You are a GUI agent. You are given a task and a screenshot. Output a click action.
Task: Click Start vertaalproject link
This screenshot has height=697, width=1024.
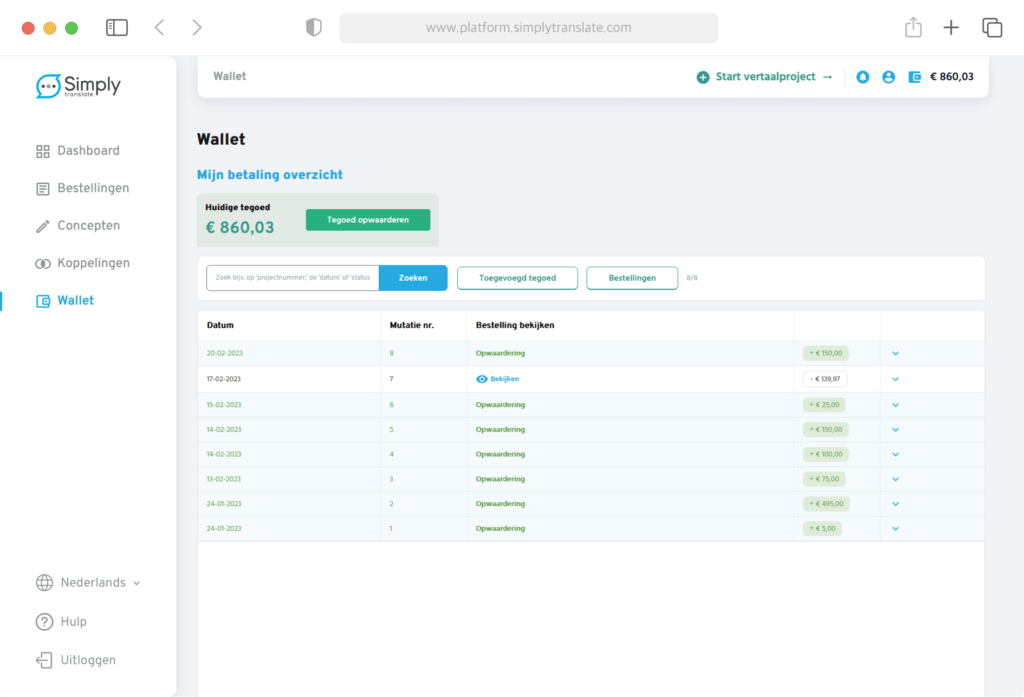(765, 77)
